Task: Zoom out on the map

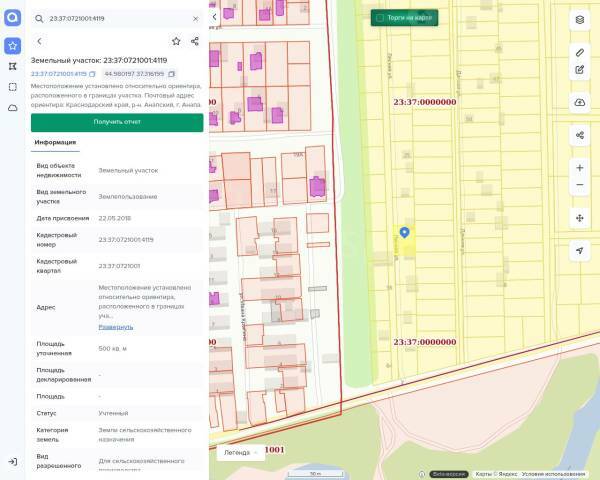Action: pyautogui.click(x=580, y=186)
